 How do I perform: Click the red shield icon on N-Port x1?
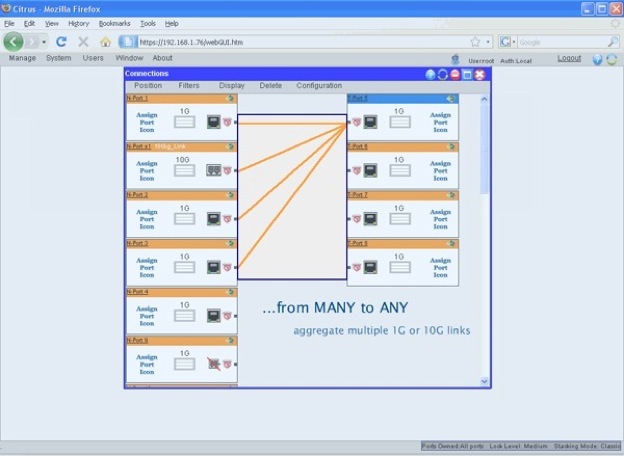pyautogui.click(x=227, y=170)
